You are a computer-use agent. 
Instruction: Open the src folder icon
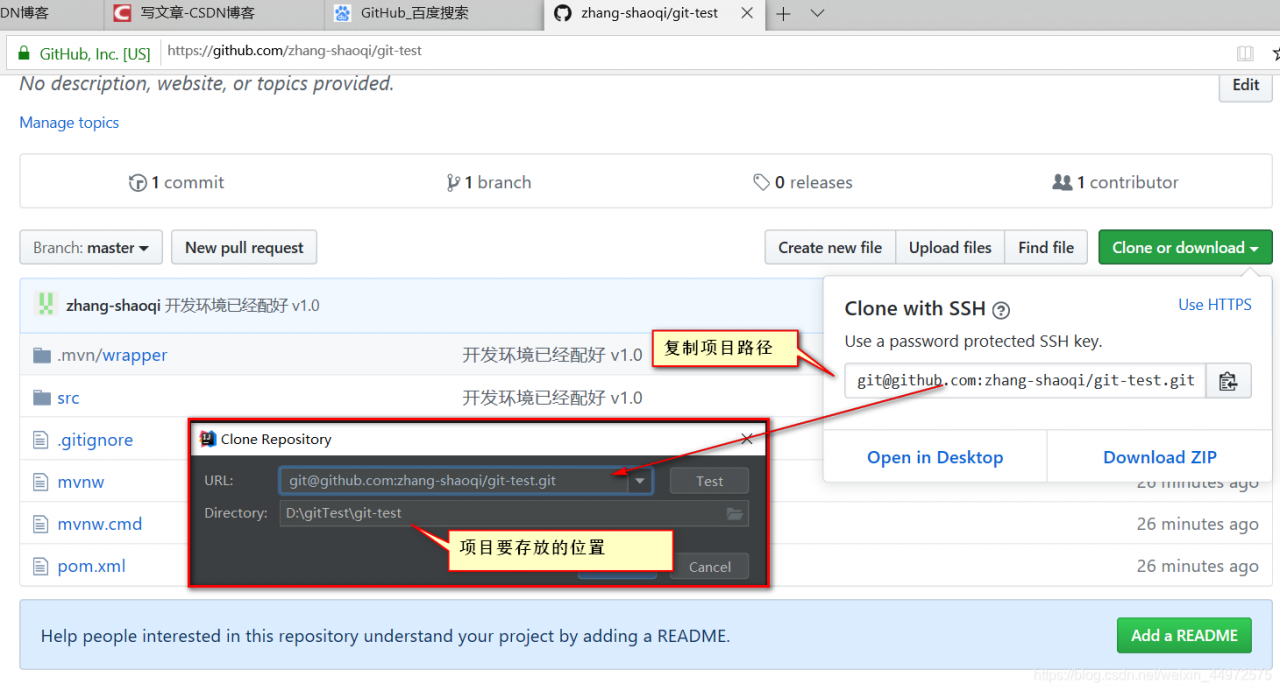[x=42, y=397]
